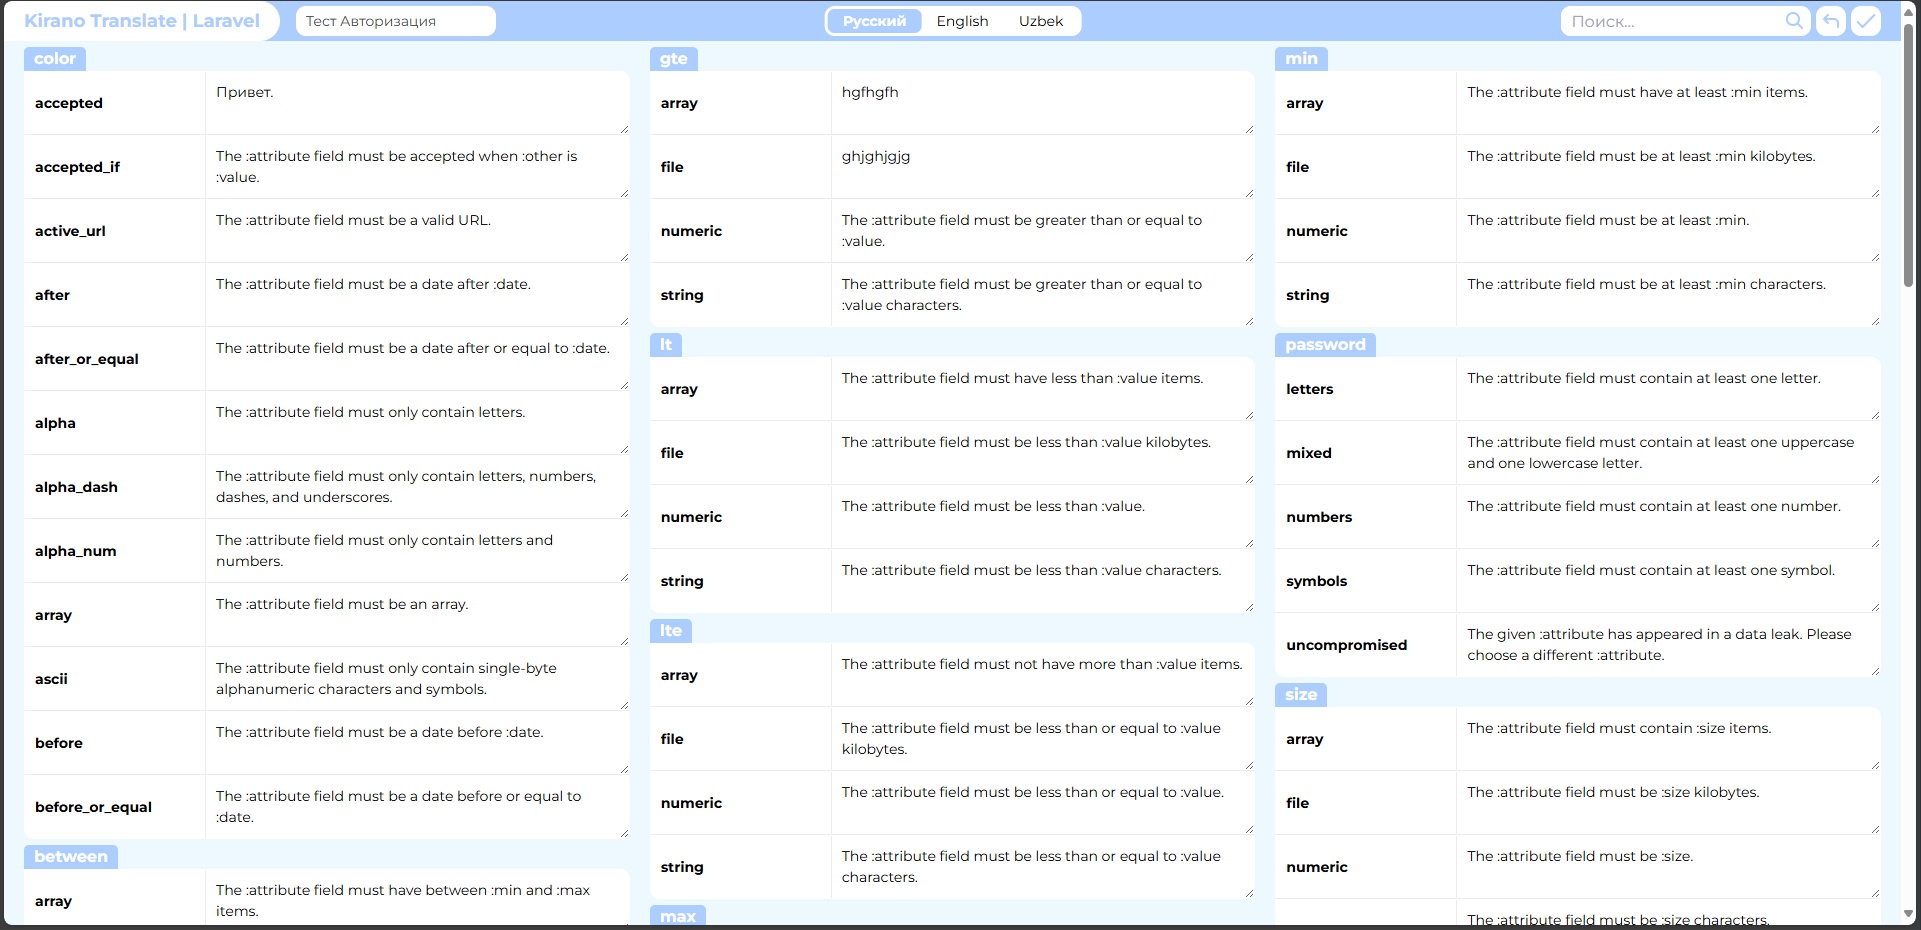Click resize handle of gte 'array' textarea
This screenshot has height=930, width=1921.
[1249, 129]
